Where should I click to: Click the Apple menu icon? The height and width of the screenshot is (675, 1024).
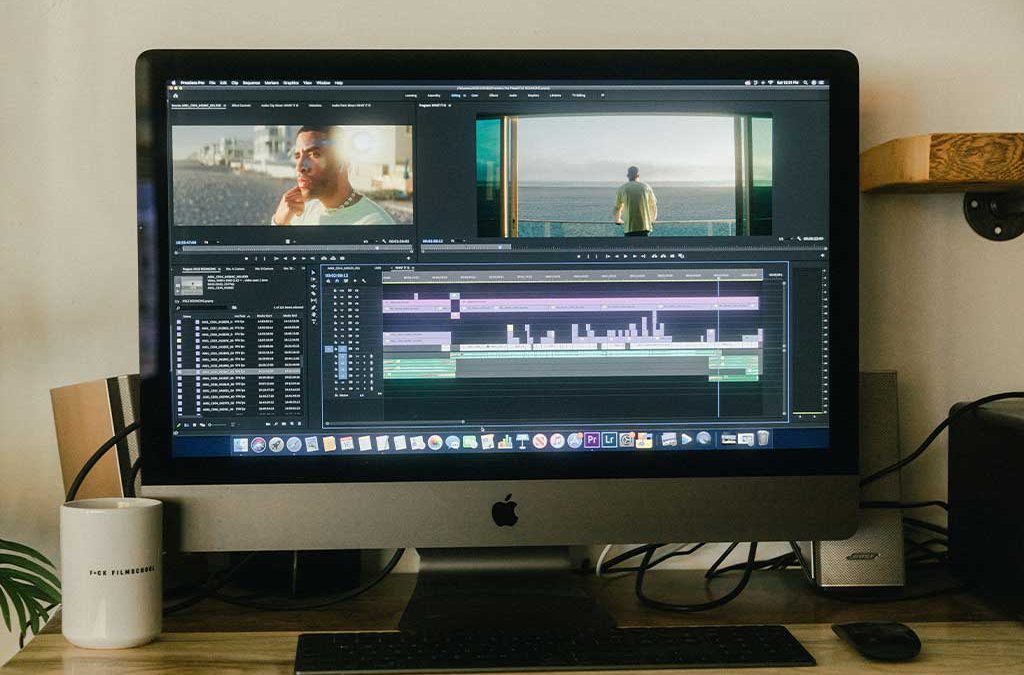click(x=173, y=82)
